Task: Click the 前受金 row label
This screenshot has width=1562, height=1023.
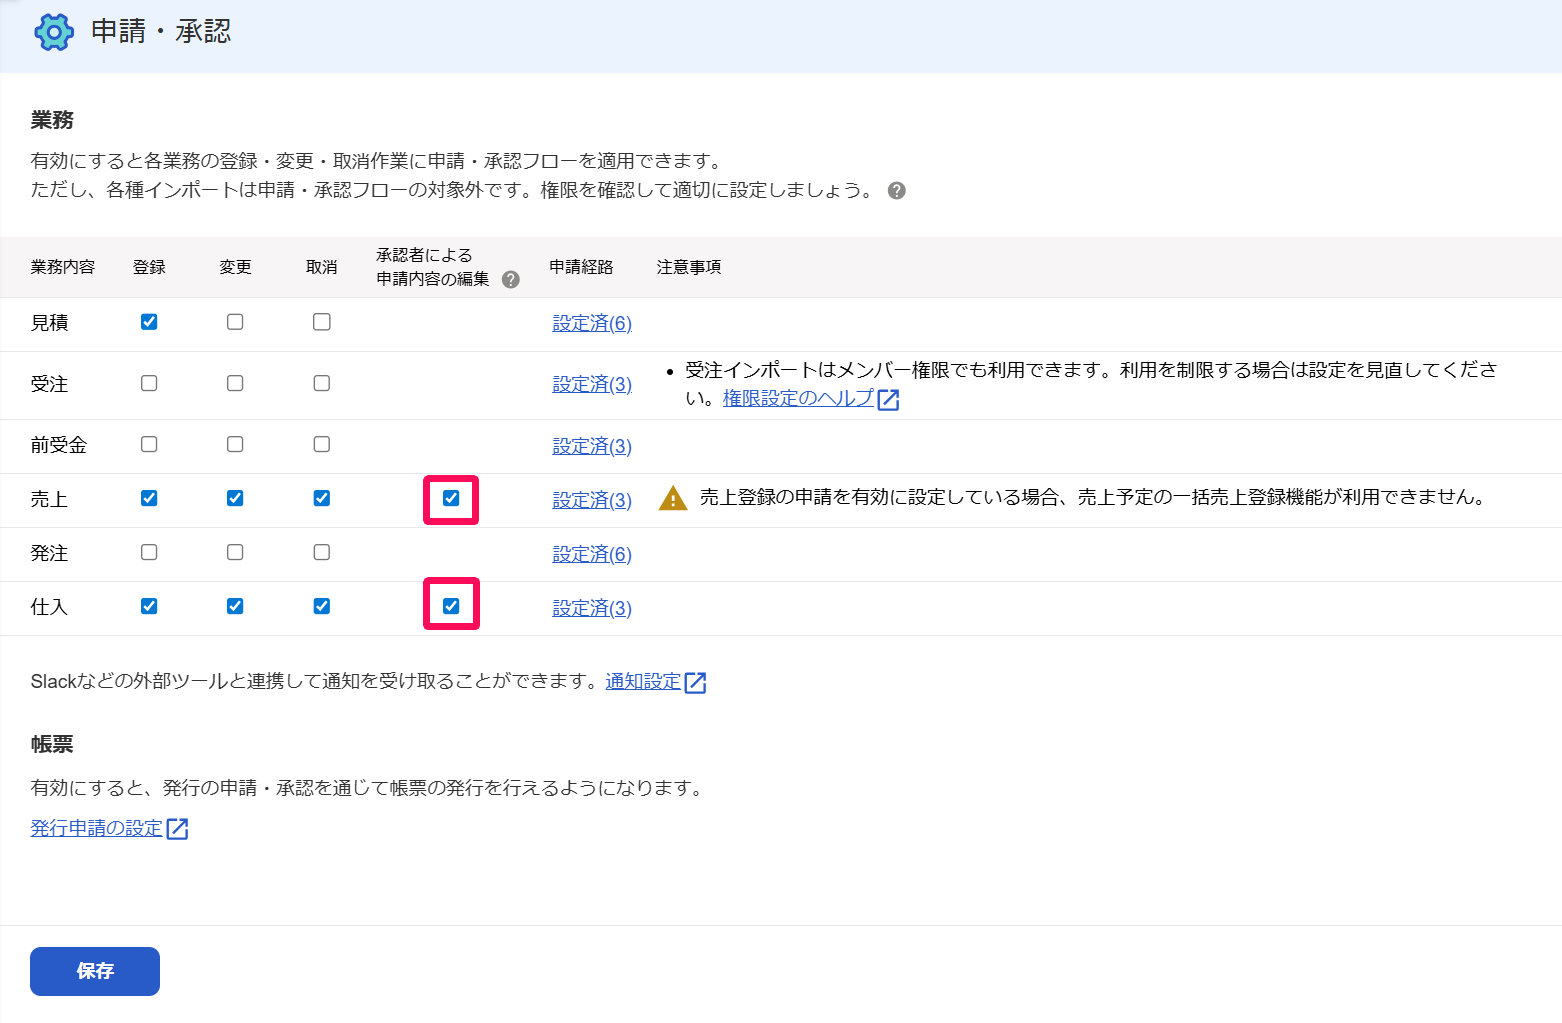Action: tap(59, 445)
